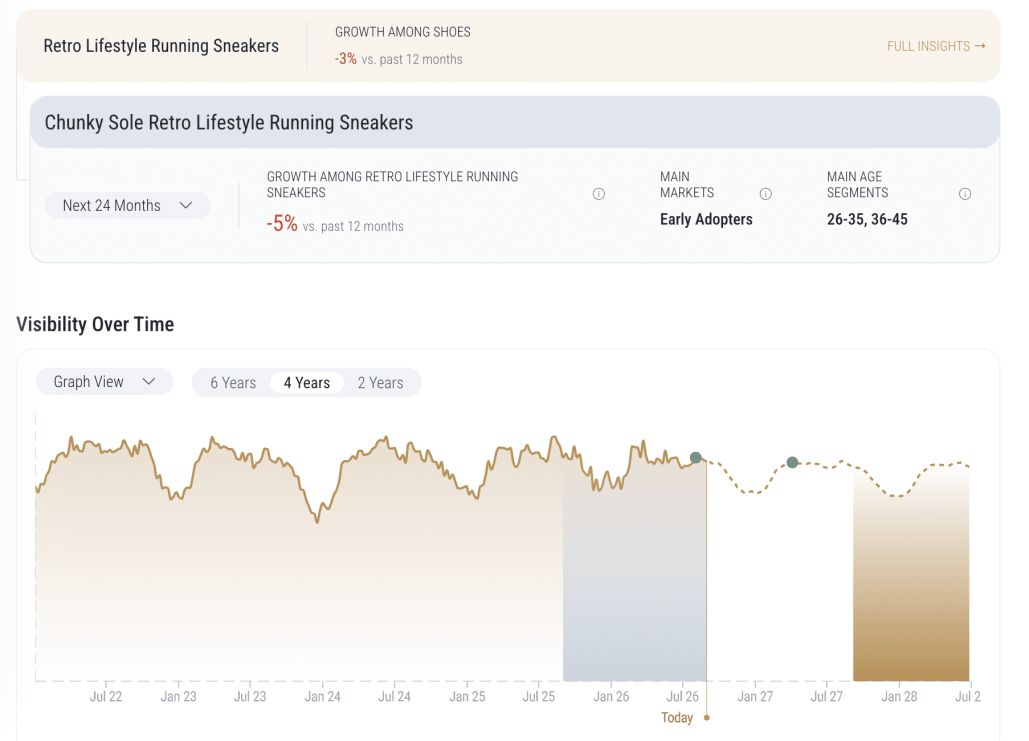The image size is (1029, 741).
Task: Click the chevron icon of Graph View
Action: point(149,381)
